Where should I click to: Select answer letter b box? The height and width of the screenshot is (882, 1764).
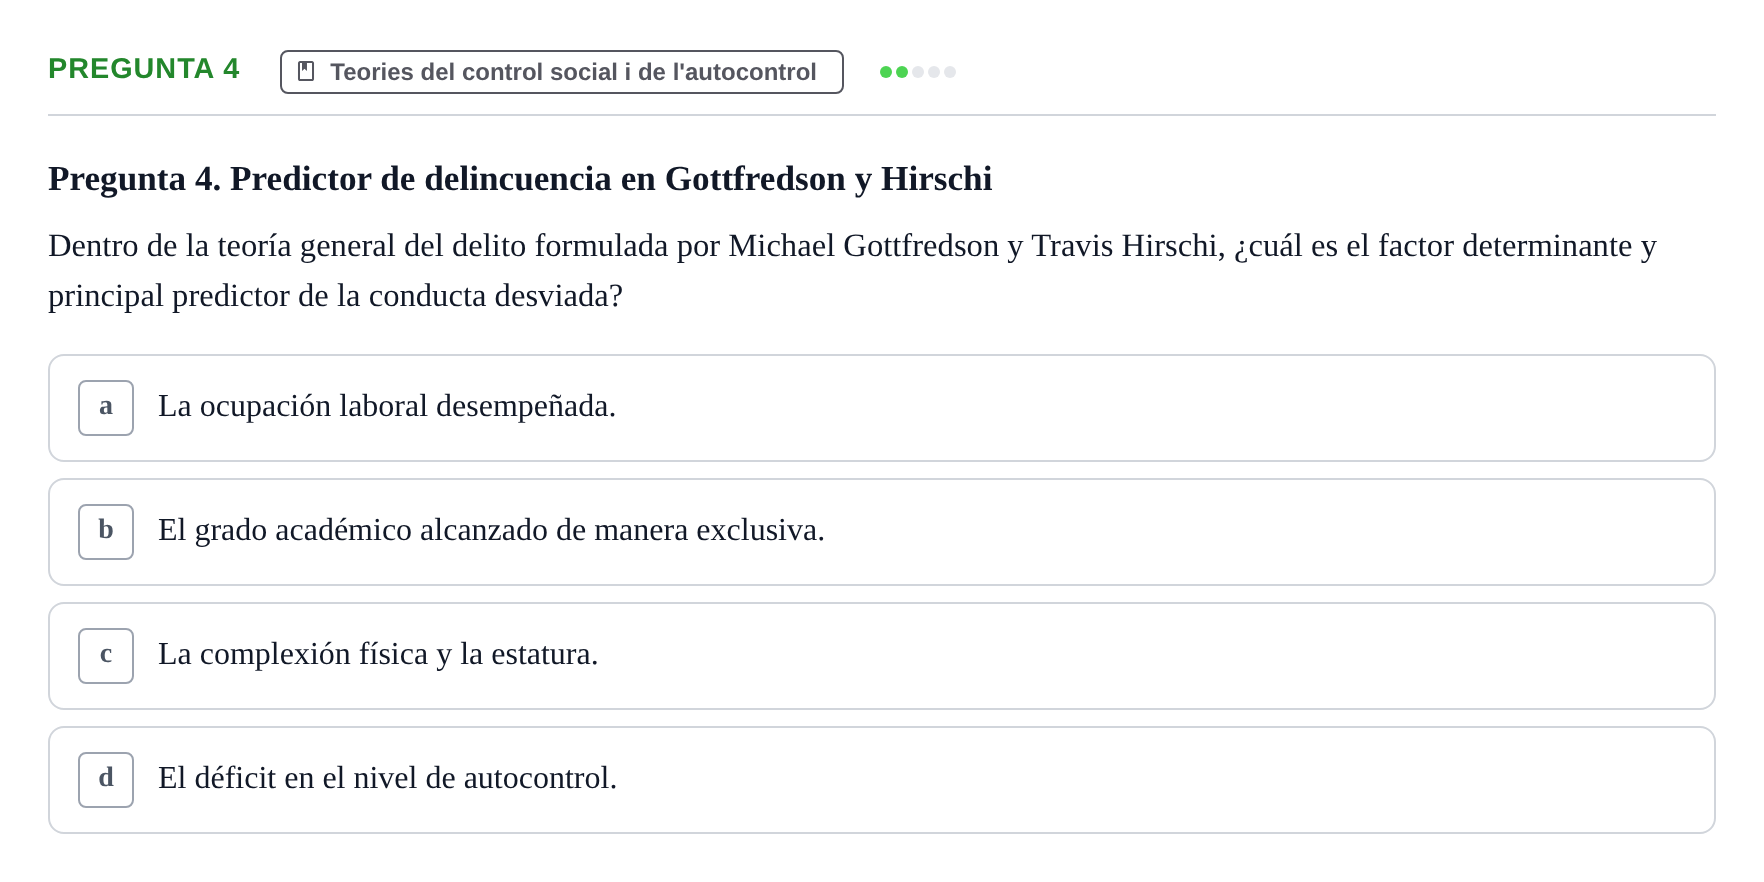106,532
